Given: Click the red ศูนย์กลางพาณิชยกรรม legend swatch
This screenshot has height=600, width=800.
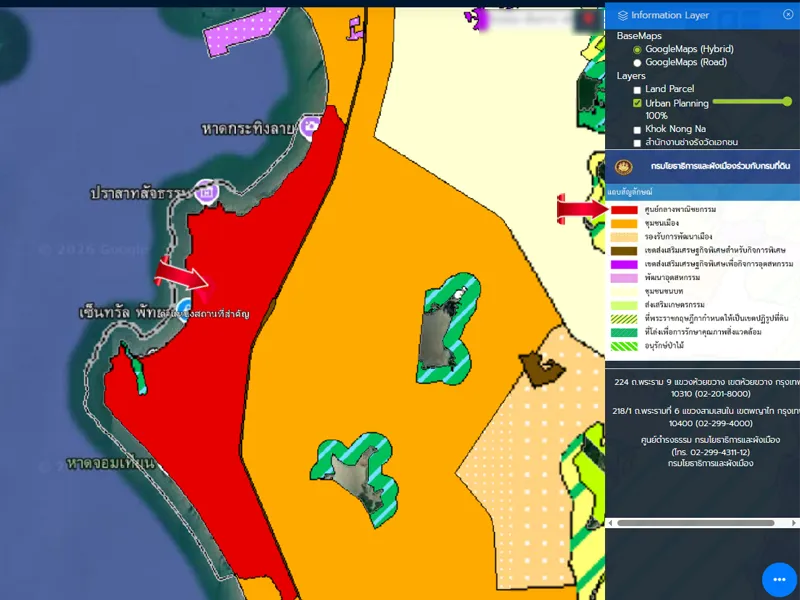Looking at the screenshot, I should tap(624, 210).
